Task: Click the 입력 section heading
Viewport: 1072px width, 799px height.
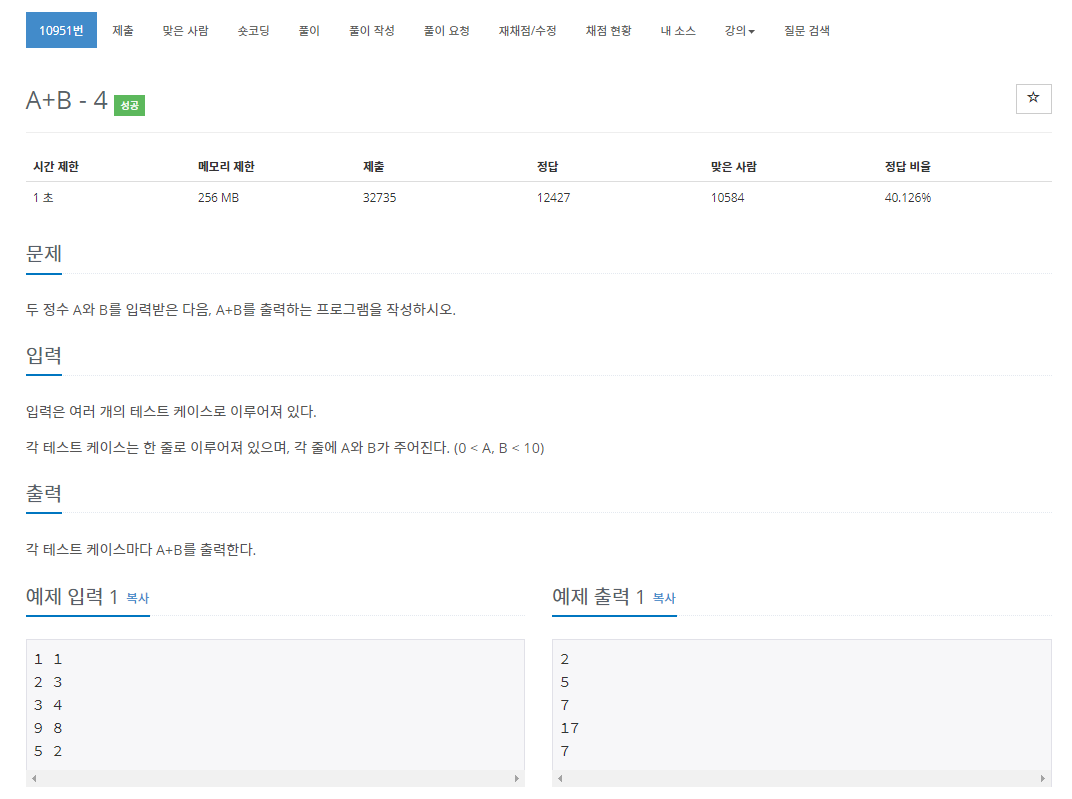Action: coord(44,355)
